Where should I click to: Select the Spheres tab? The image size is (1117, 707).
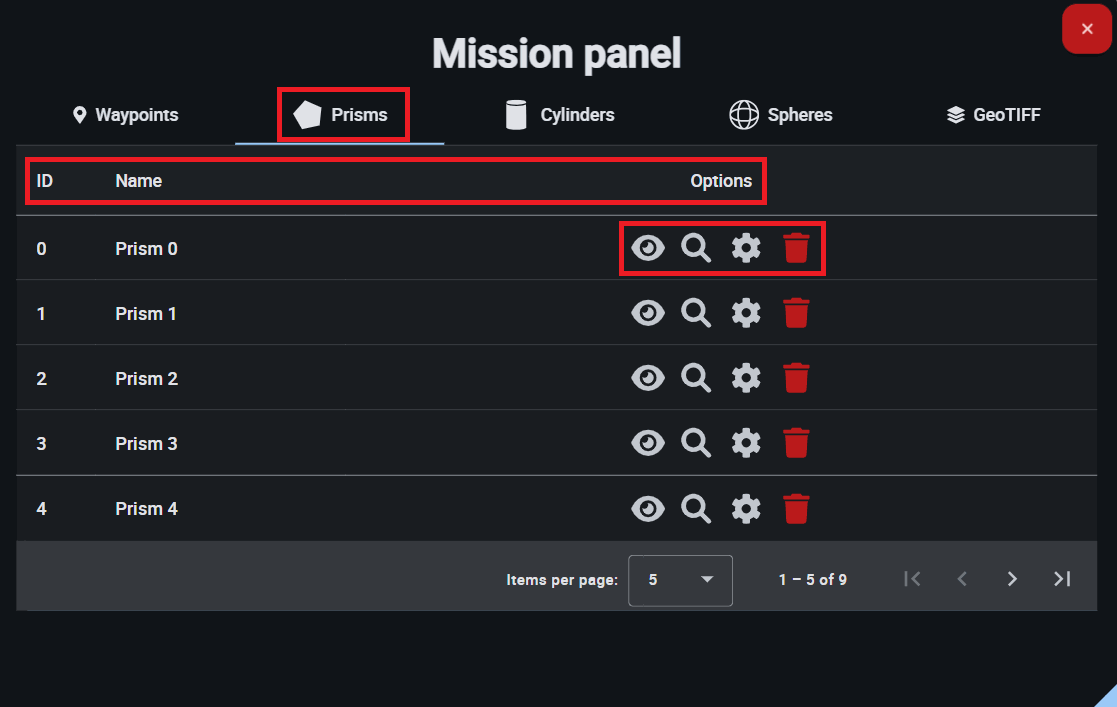pyautogui.click(x=781, y=115)
